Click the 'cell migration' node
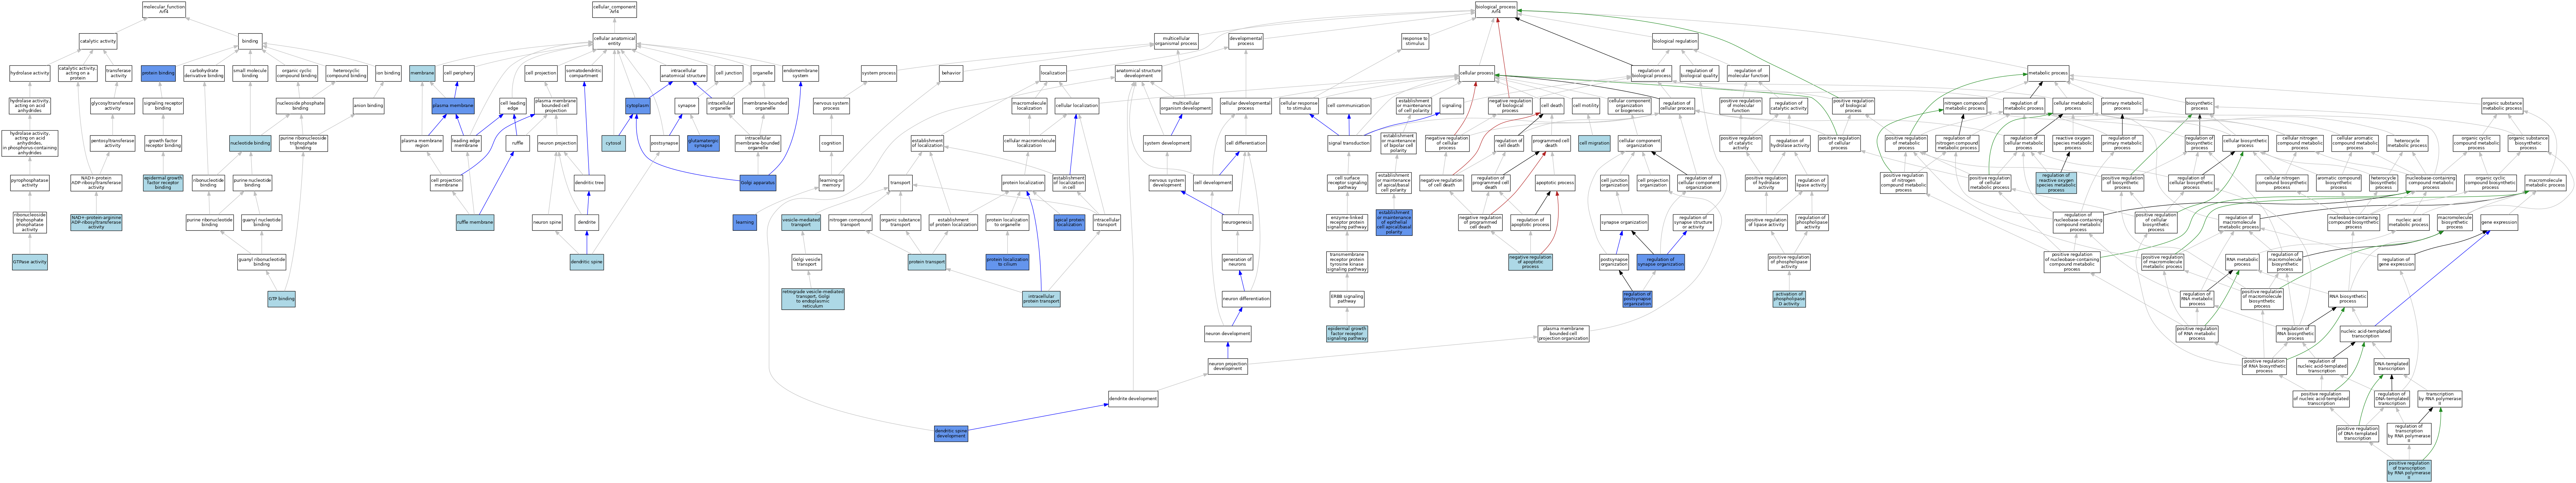Image resolution: width=2576 pixels, height=483 pixels. [x=1594, y=143]
